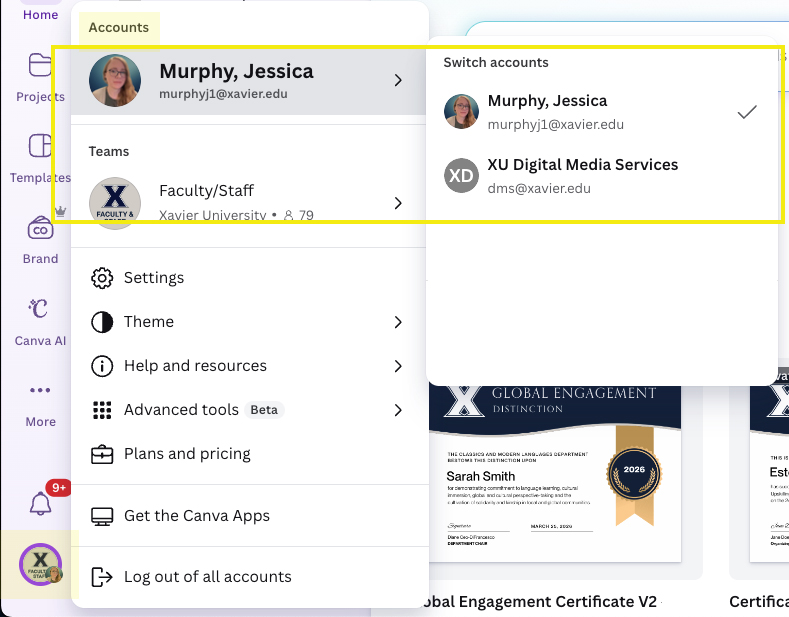Open Advanced tools menu item
The height and width of the screenshot is (617, 789).
pos(250,410)
